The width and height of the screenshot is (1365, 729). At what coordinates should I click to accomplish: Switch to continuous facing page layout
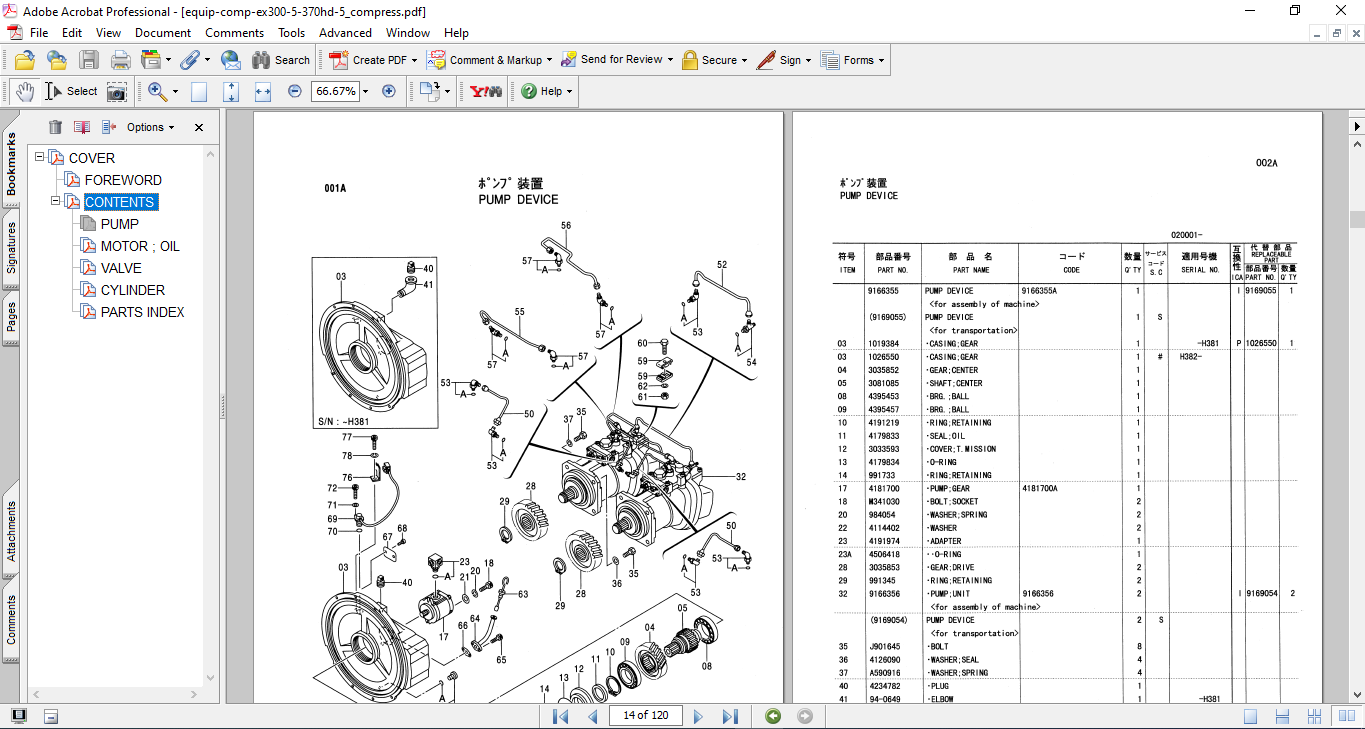[x=1316, y=716]
